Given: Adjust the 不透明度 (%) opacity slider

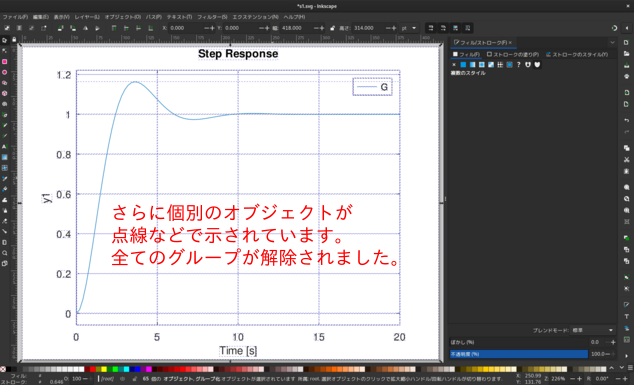Looking at the screenshot, I should click(519, 354).
